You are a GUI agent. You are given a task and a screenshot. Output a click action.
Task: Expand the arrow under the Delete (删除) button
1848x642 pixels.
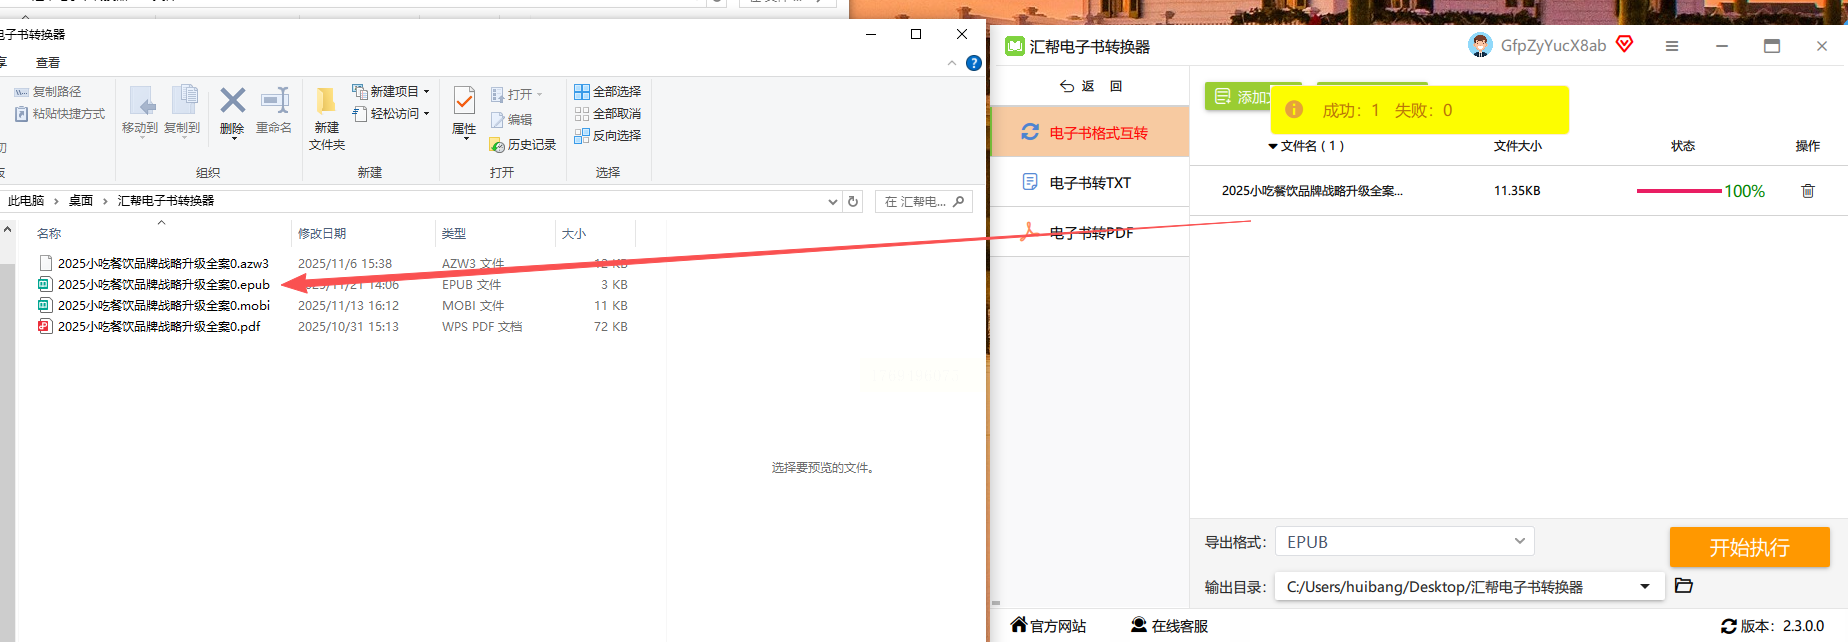tap(233, 138)
